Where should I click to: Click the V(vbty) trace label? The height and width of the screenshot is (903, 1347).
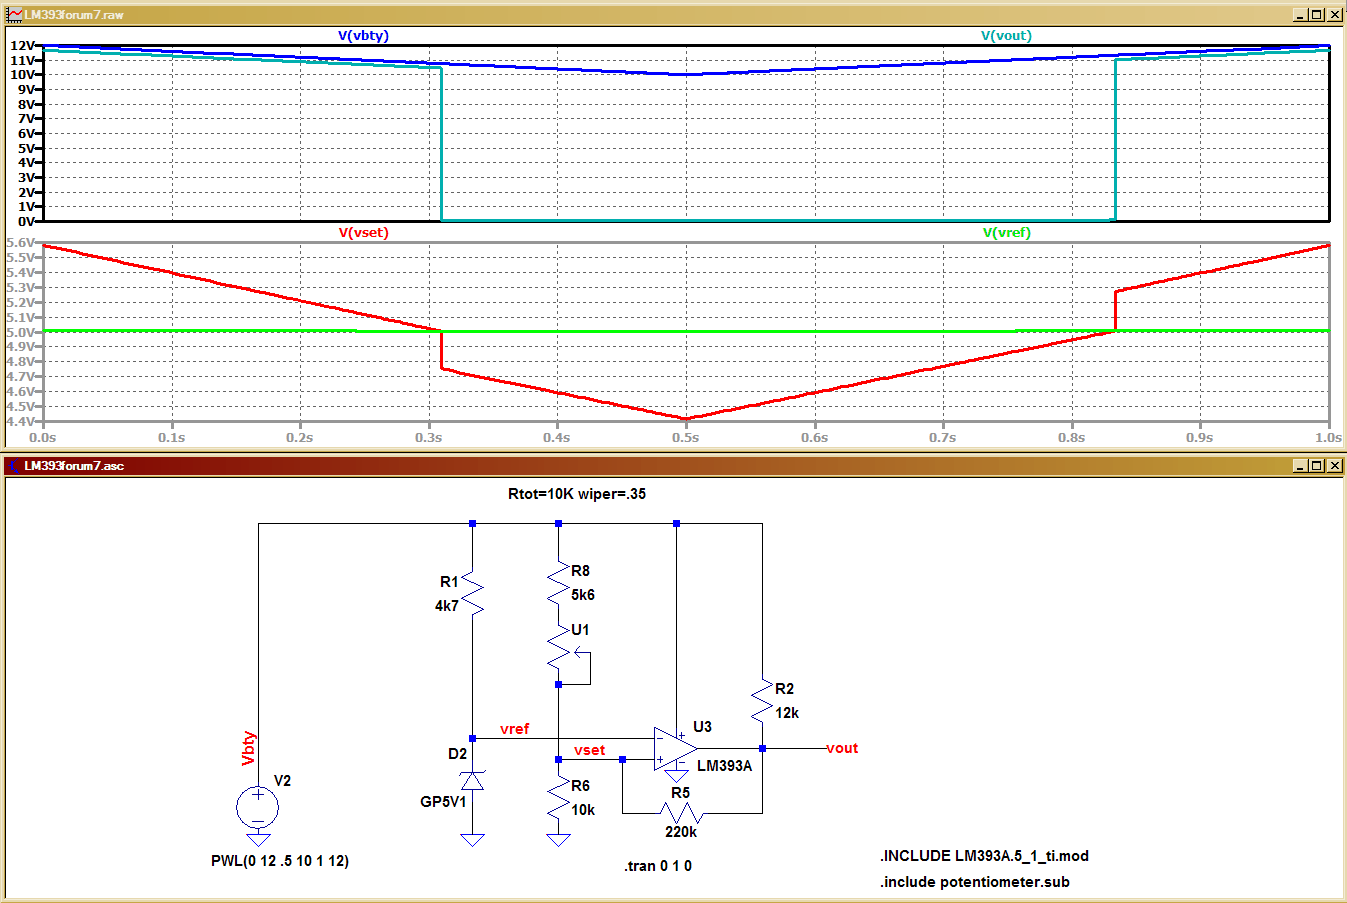(363, 35)
